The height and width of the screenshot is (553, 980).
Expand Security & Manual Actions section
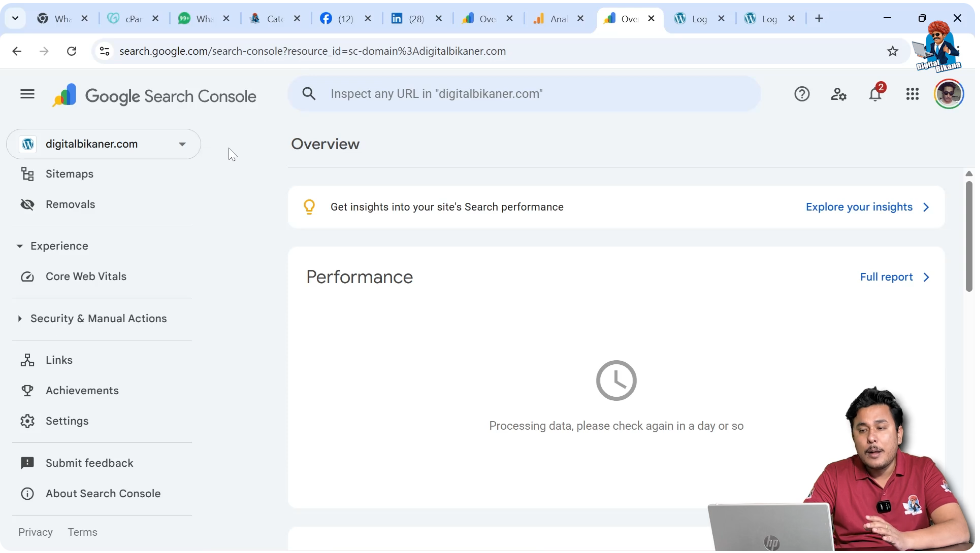(19, 319)
